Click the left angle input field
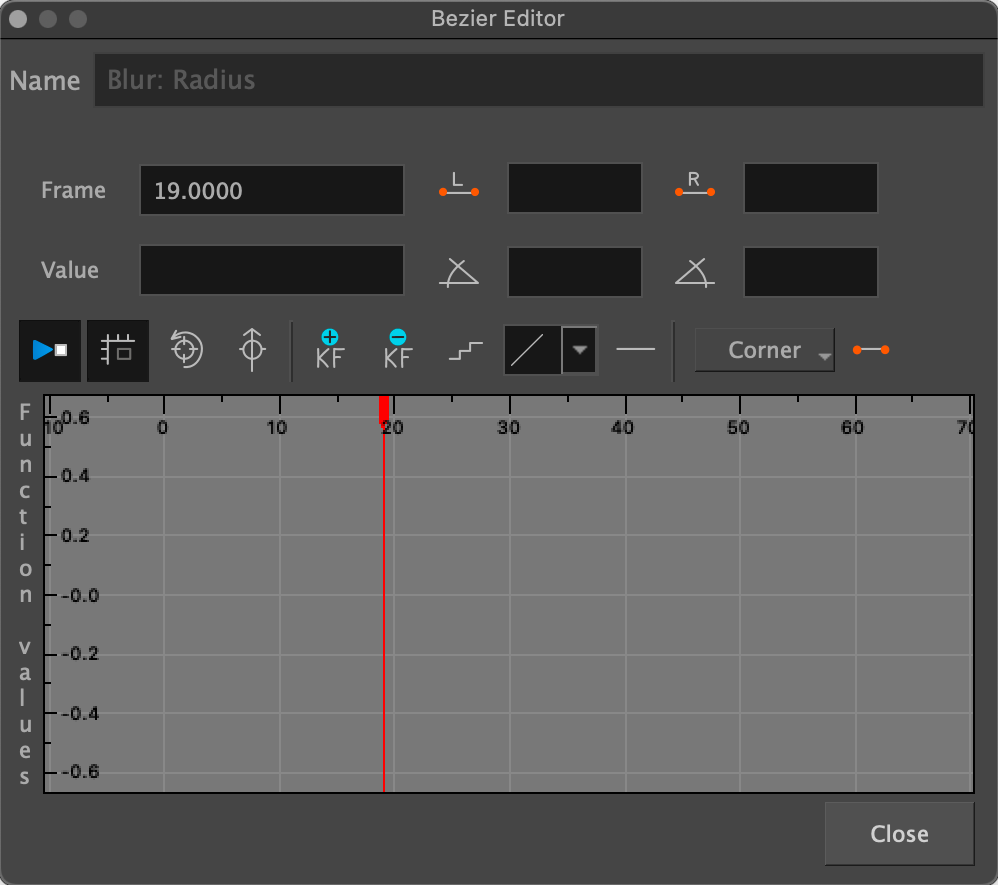 click(x=574, y=271)
